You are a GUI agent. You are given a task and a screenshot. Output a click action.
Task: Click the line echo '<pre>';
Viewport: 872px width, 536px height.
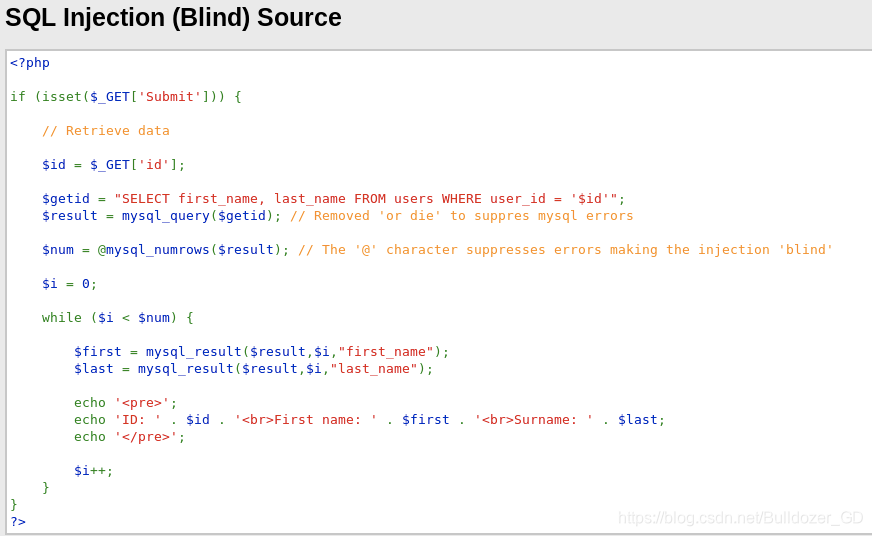coord(126,403)
